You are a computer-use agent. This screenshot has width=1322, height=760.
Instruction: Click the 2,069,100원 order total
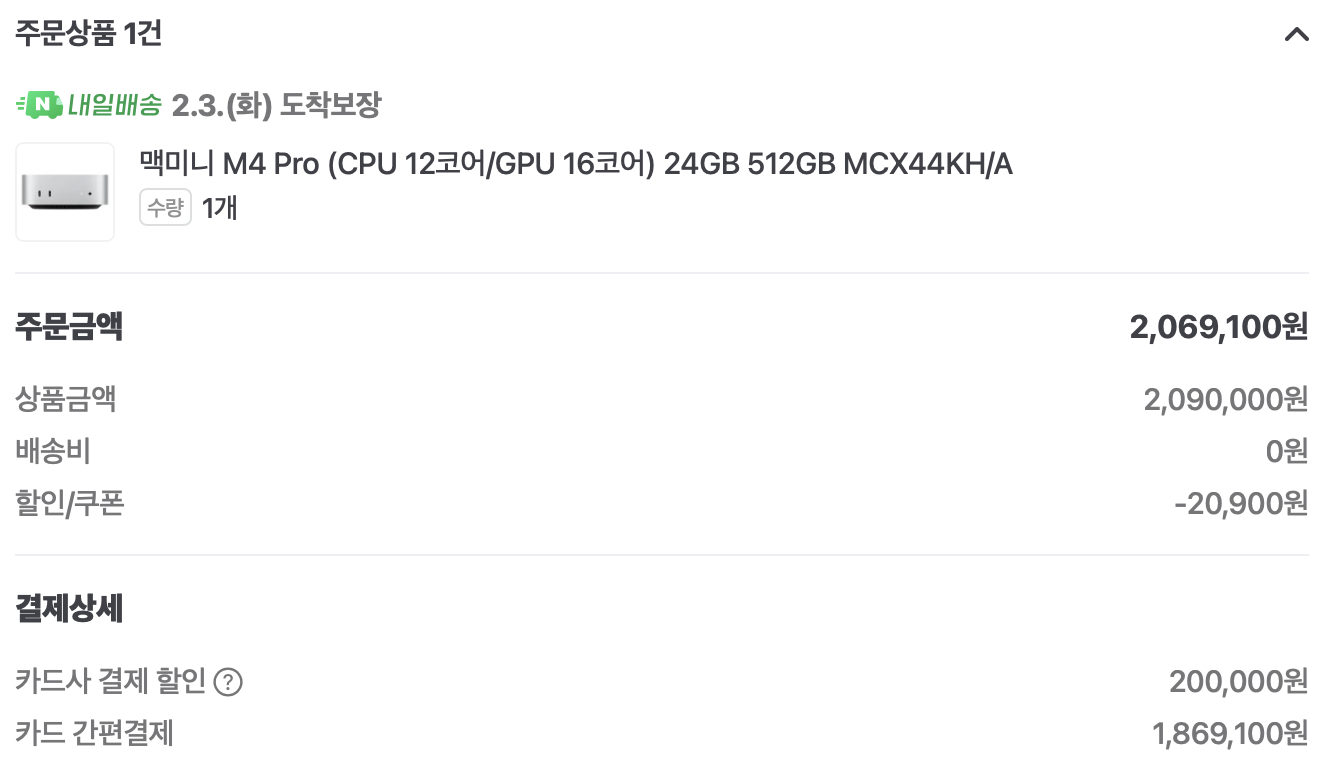[x=1218, y=327]
